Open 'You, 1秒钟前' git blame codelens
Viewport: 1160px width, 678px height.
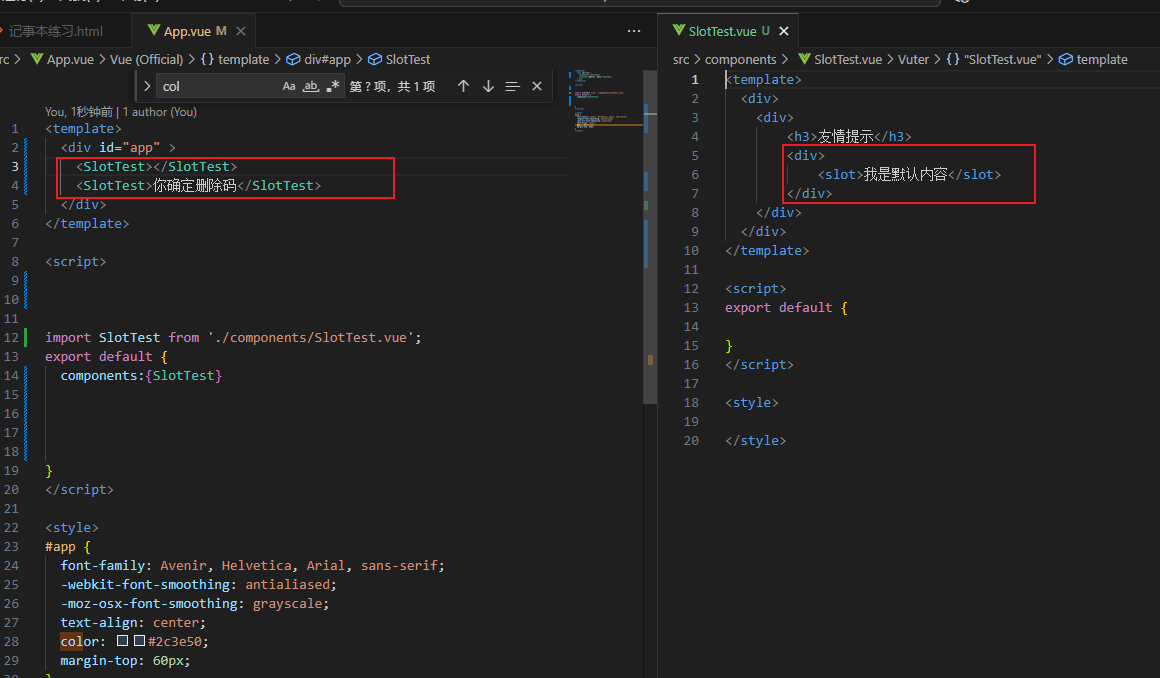coord(78,112)
